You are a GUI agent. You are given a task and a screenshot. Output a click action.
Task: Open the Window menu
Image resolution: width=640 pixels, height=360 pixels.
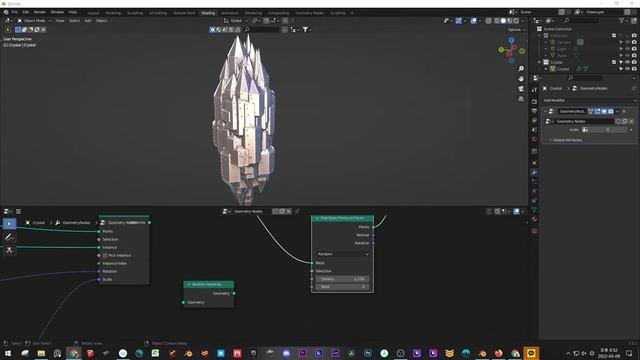[57, 12]
